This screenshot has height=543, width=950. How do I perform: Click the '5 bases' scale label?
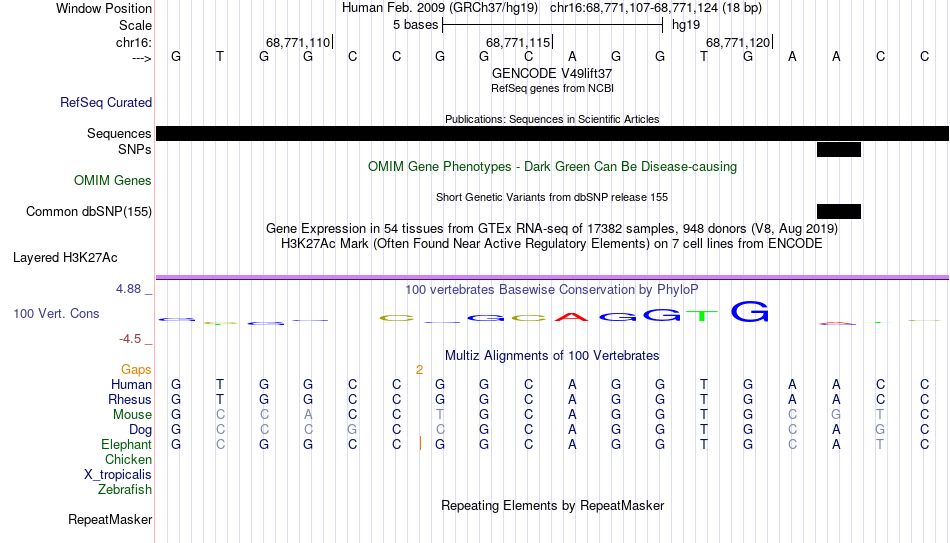(x=416, y=25)
